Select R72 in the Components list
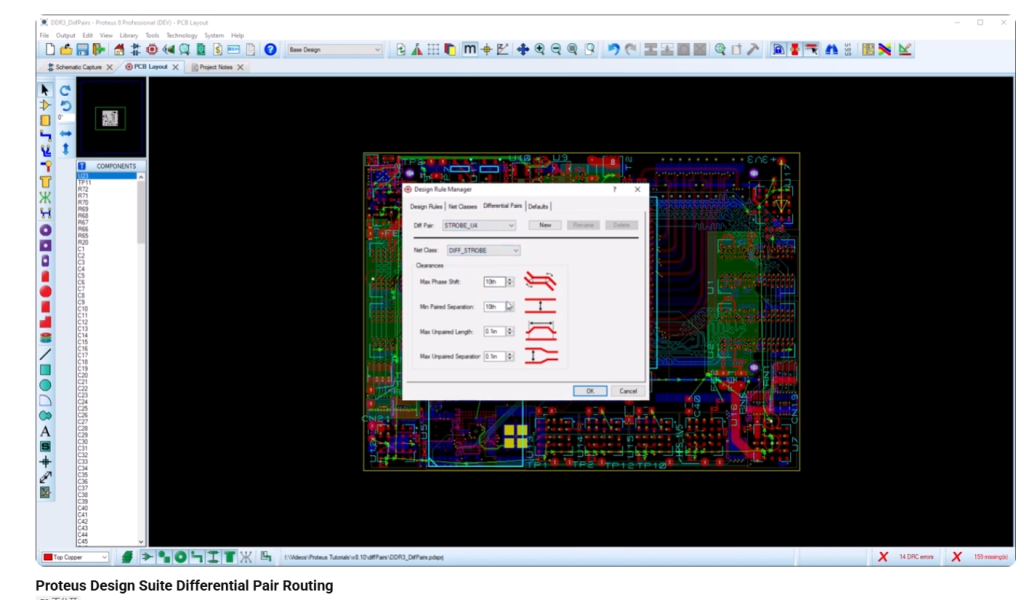The height and width of the screenshot is (600, 1024). coord(106,189)
